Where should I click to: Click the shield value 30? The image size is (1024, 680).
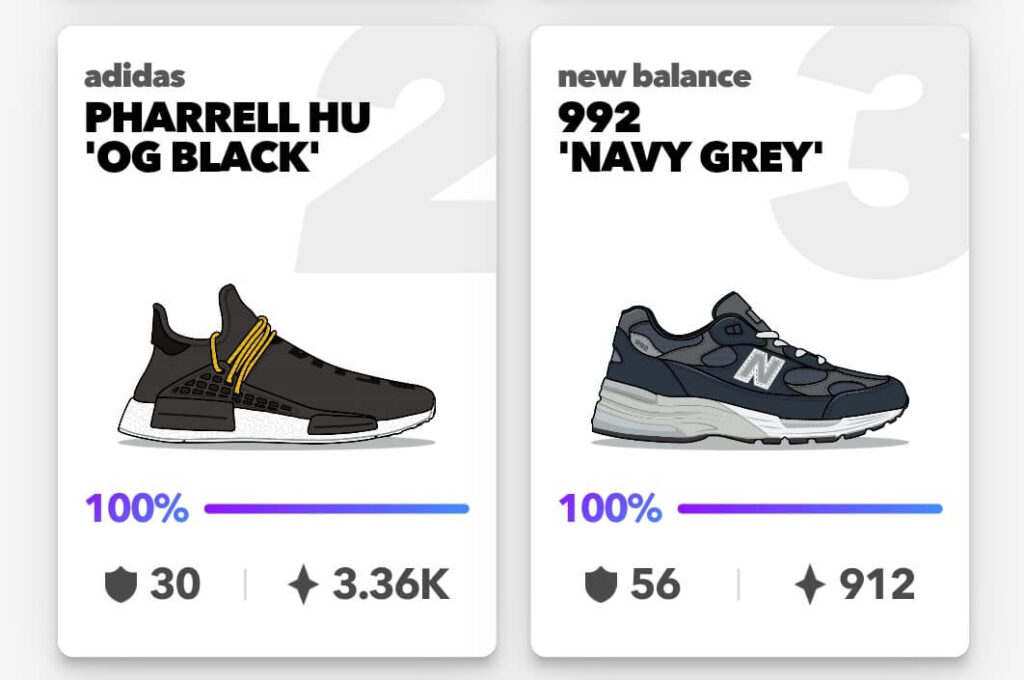[x=175, y=584]
